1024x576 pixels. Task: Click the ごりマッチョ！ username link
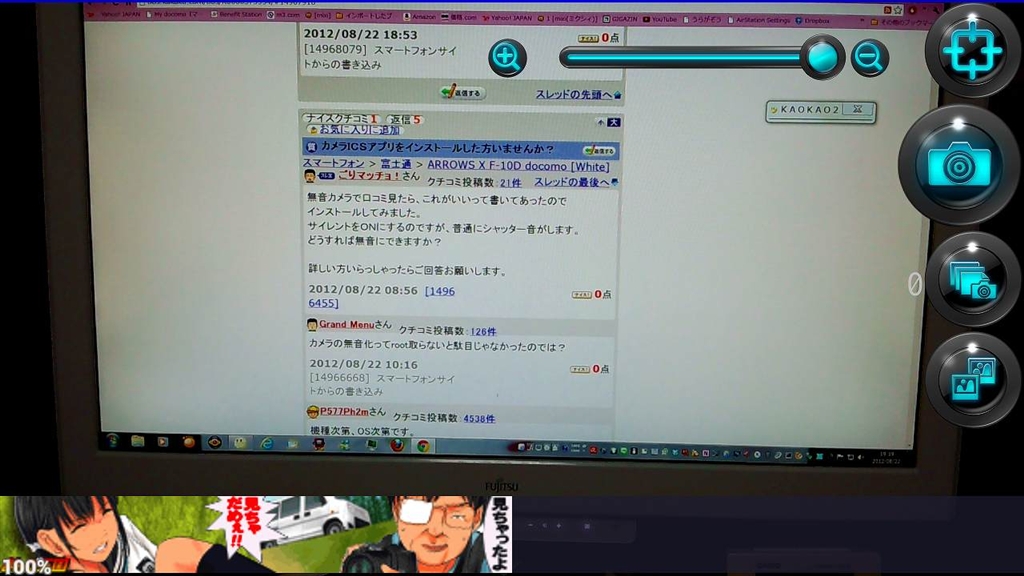[x=368, y=176]
